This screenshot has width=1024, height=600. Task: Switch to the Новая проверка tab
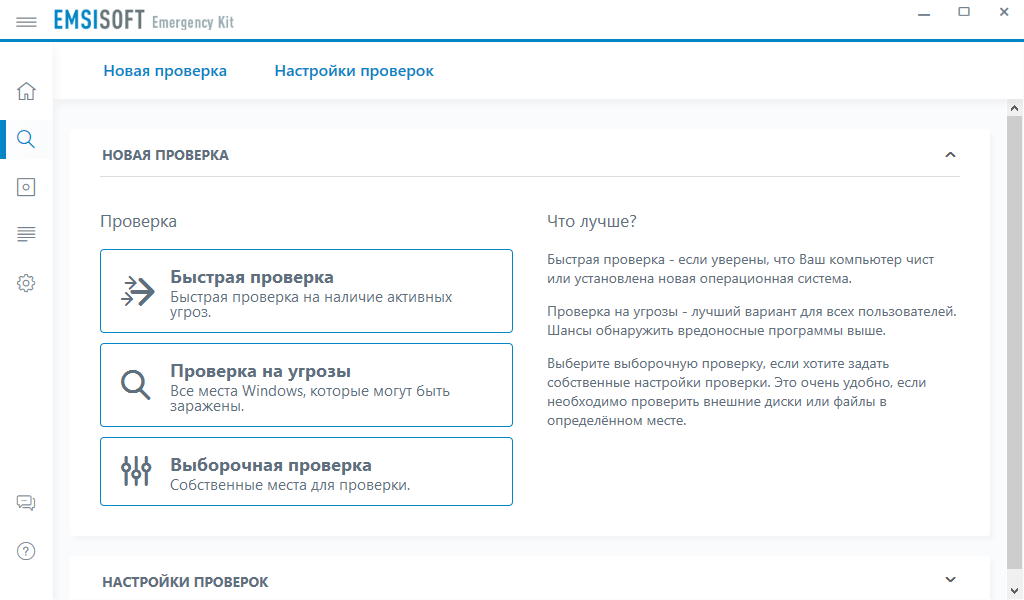165,71
